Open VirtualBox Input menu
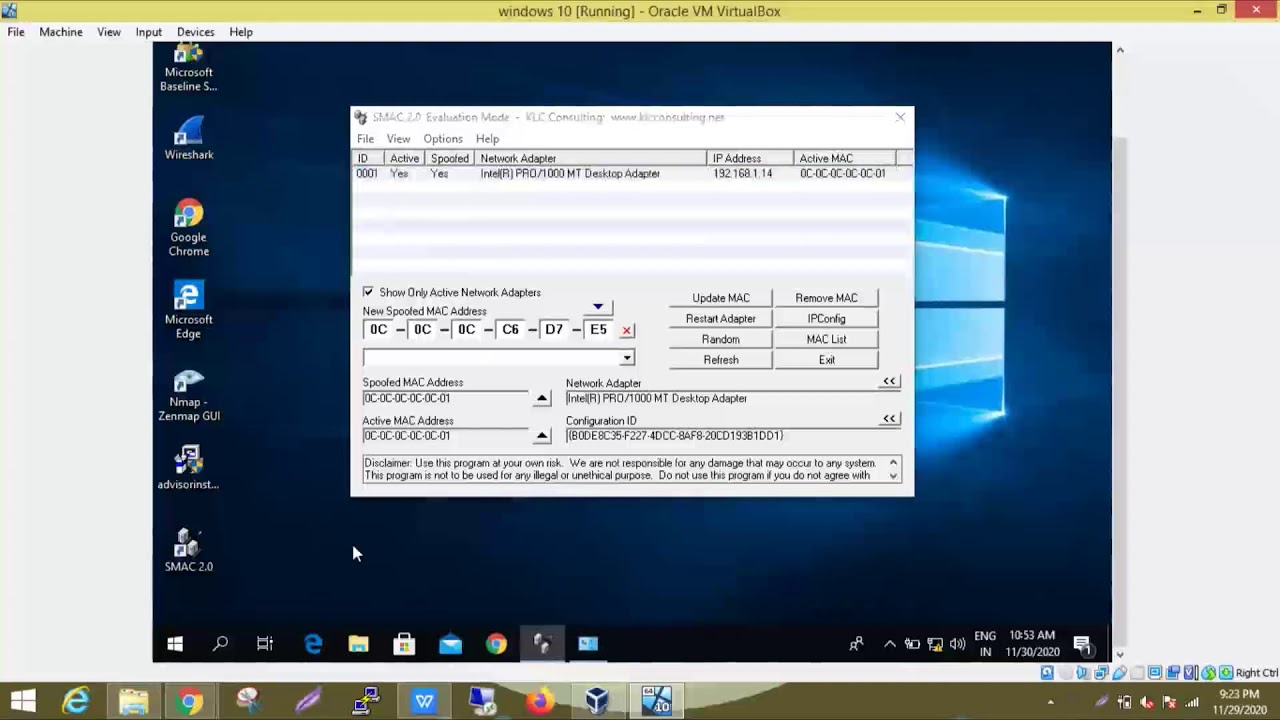This screenshot has width=1280, height=720. (148, 32)
